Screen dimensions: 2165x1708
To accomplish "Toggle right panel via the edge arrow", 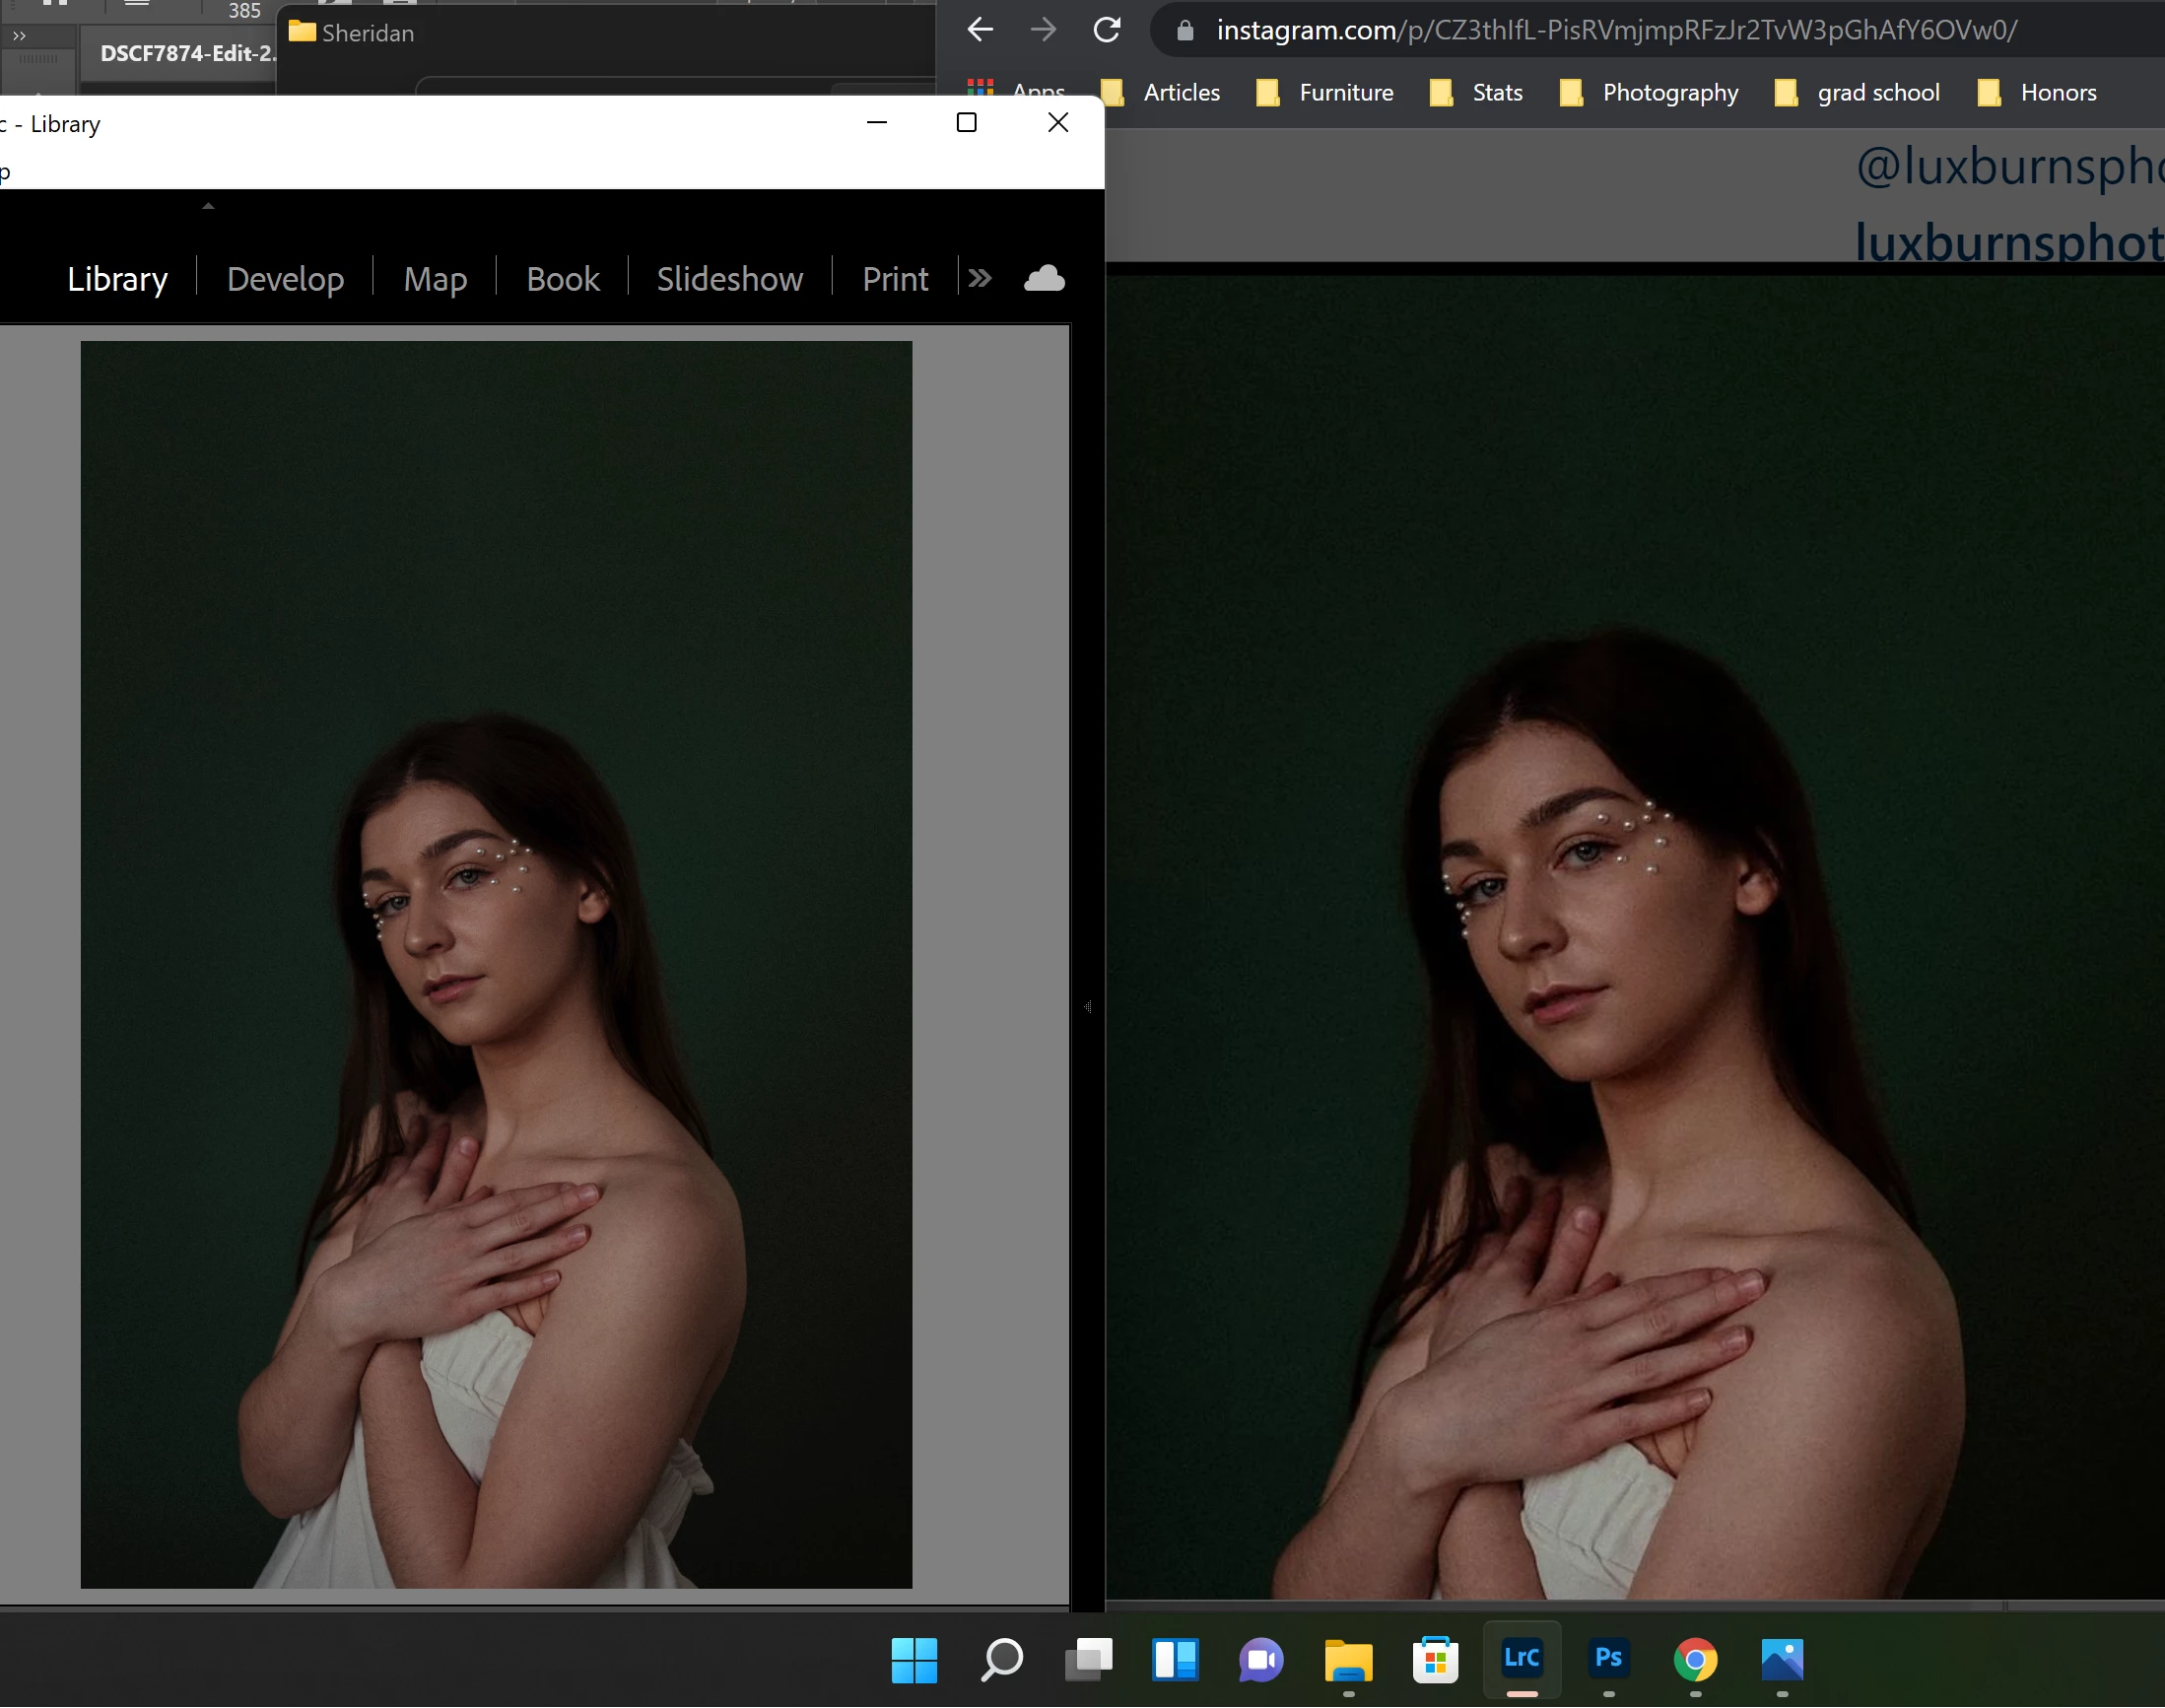I will point(1088,1007).
